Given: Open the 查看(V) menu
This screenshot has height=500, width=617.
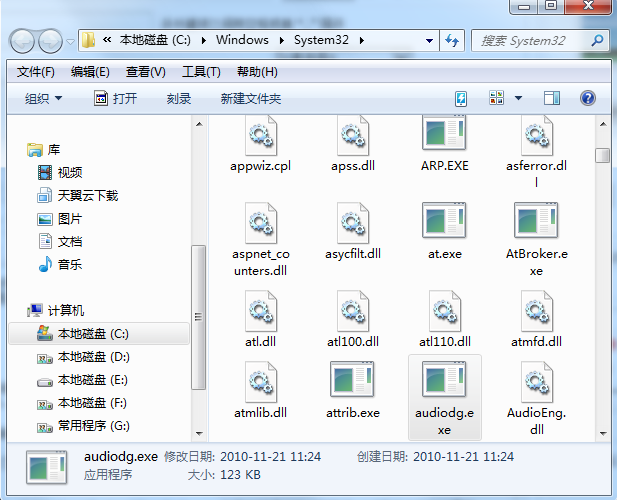Looking at the screenshot, I should pos(146,72).
